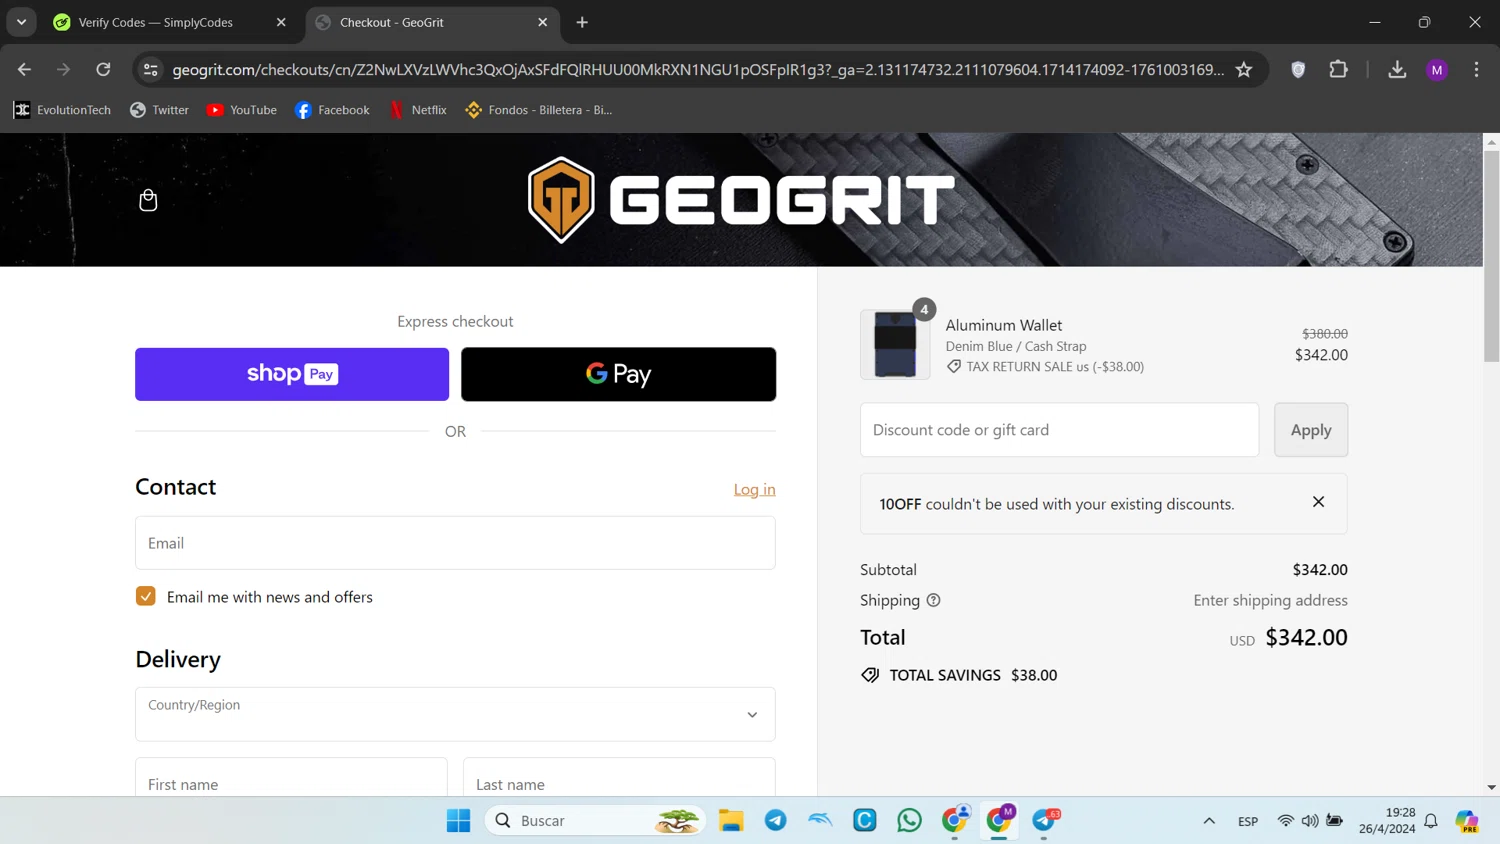
Task: Show hidden system tray icons
Action: 1209,821
